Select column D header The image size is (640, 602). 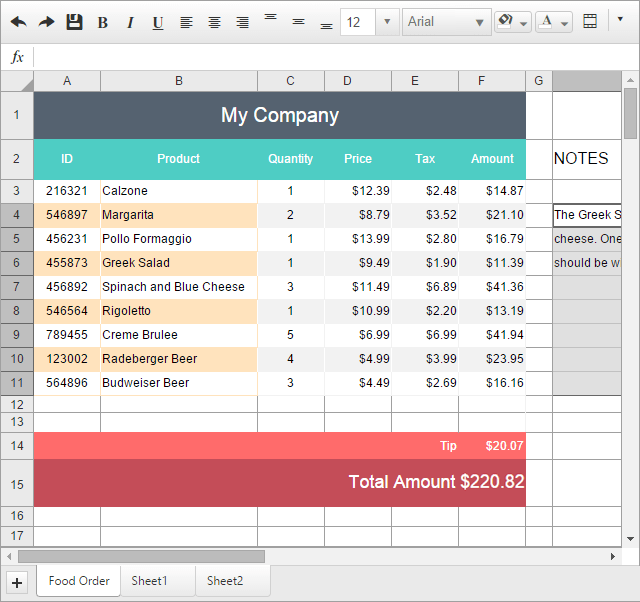[358, 81]
